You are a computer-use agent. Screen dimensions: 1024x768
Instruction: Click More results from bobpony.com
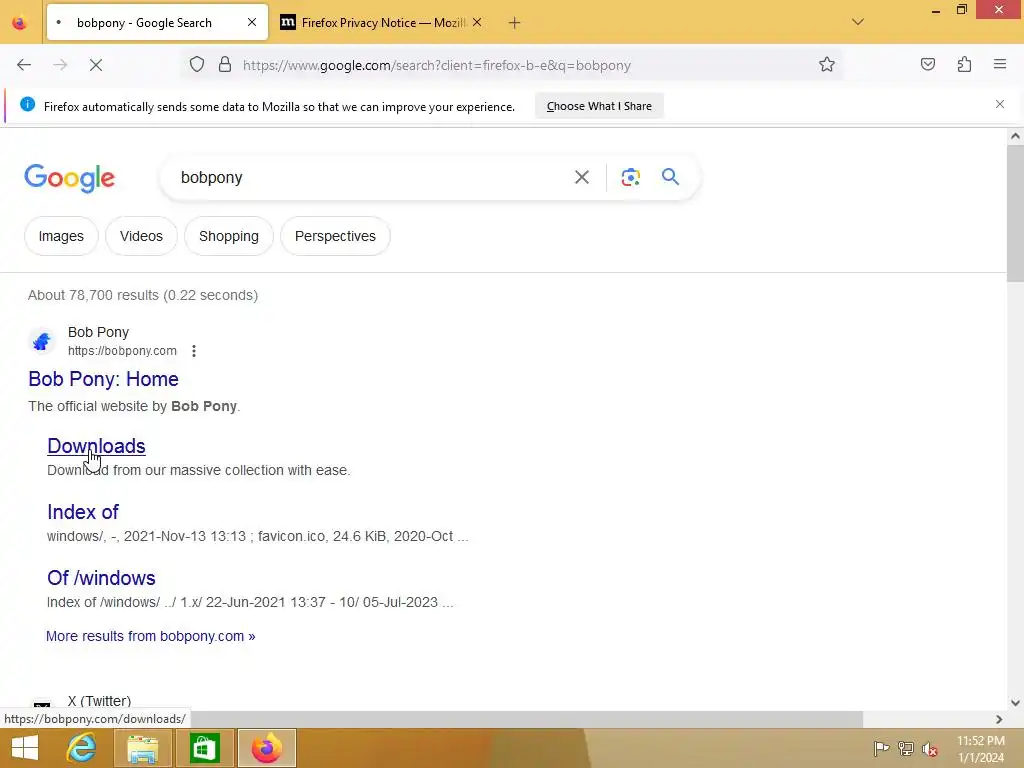(150, 636)
